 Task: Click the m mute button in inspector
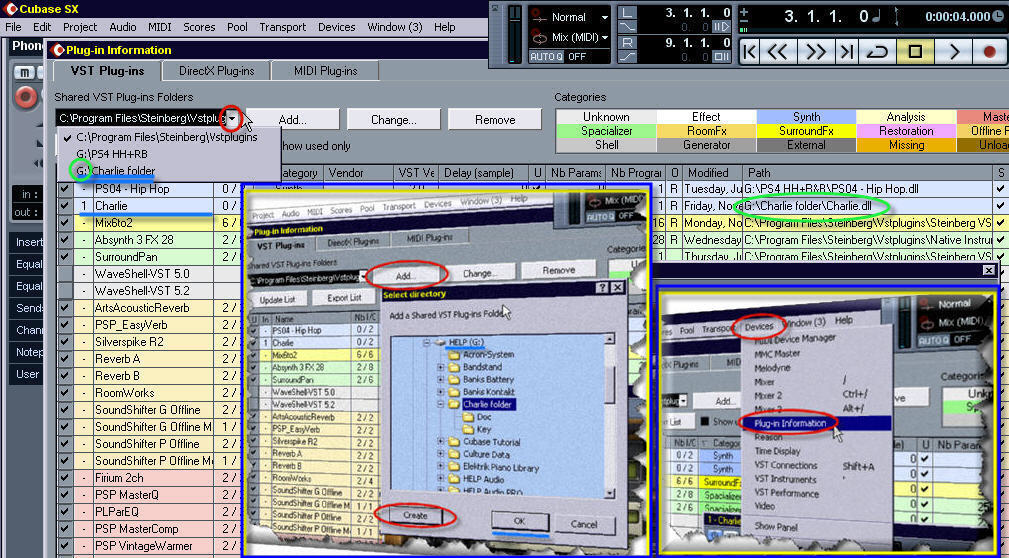tap(26, 71)
